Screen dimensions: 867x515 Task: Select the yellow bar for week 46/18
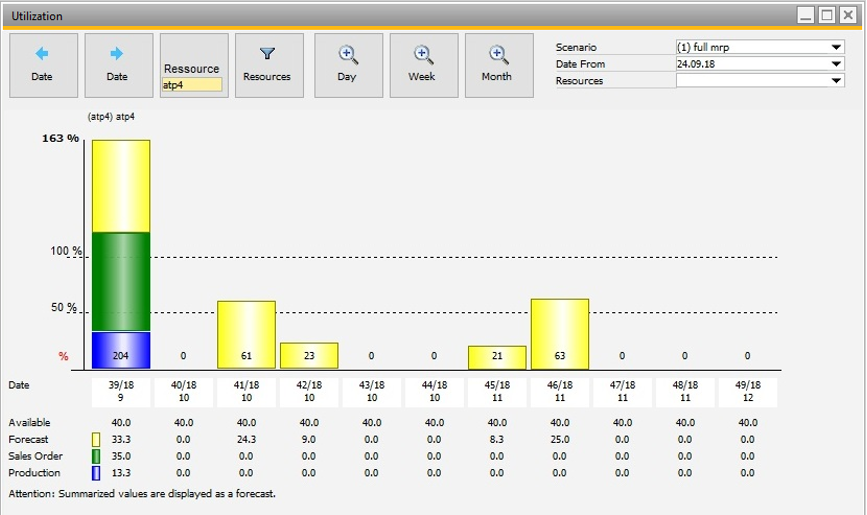[559, 333]
